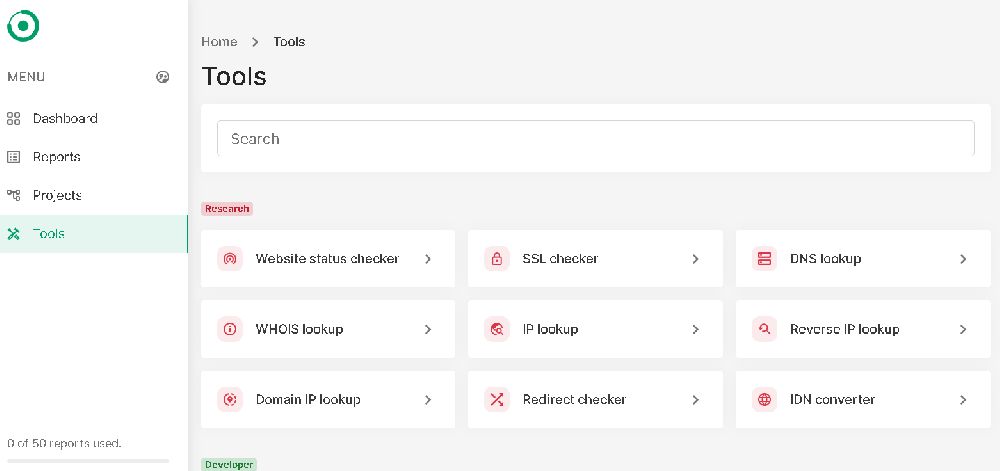Click the chevron on DNS lookup card
Image resolution: width=1000 pixels, height=471 pixels.
tap(963, 259)
